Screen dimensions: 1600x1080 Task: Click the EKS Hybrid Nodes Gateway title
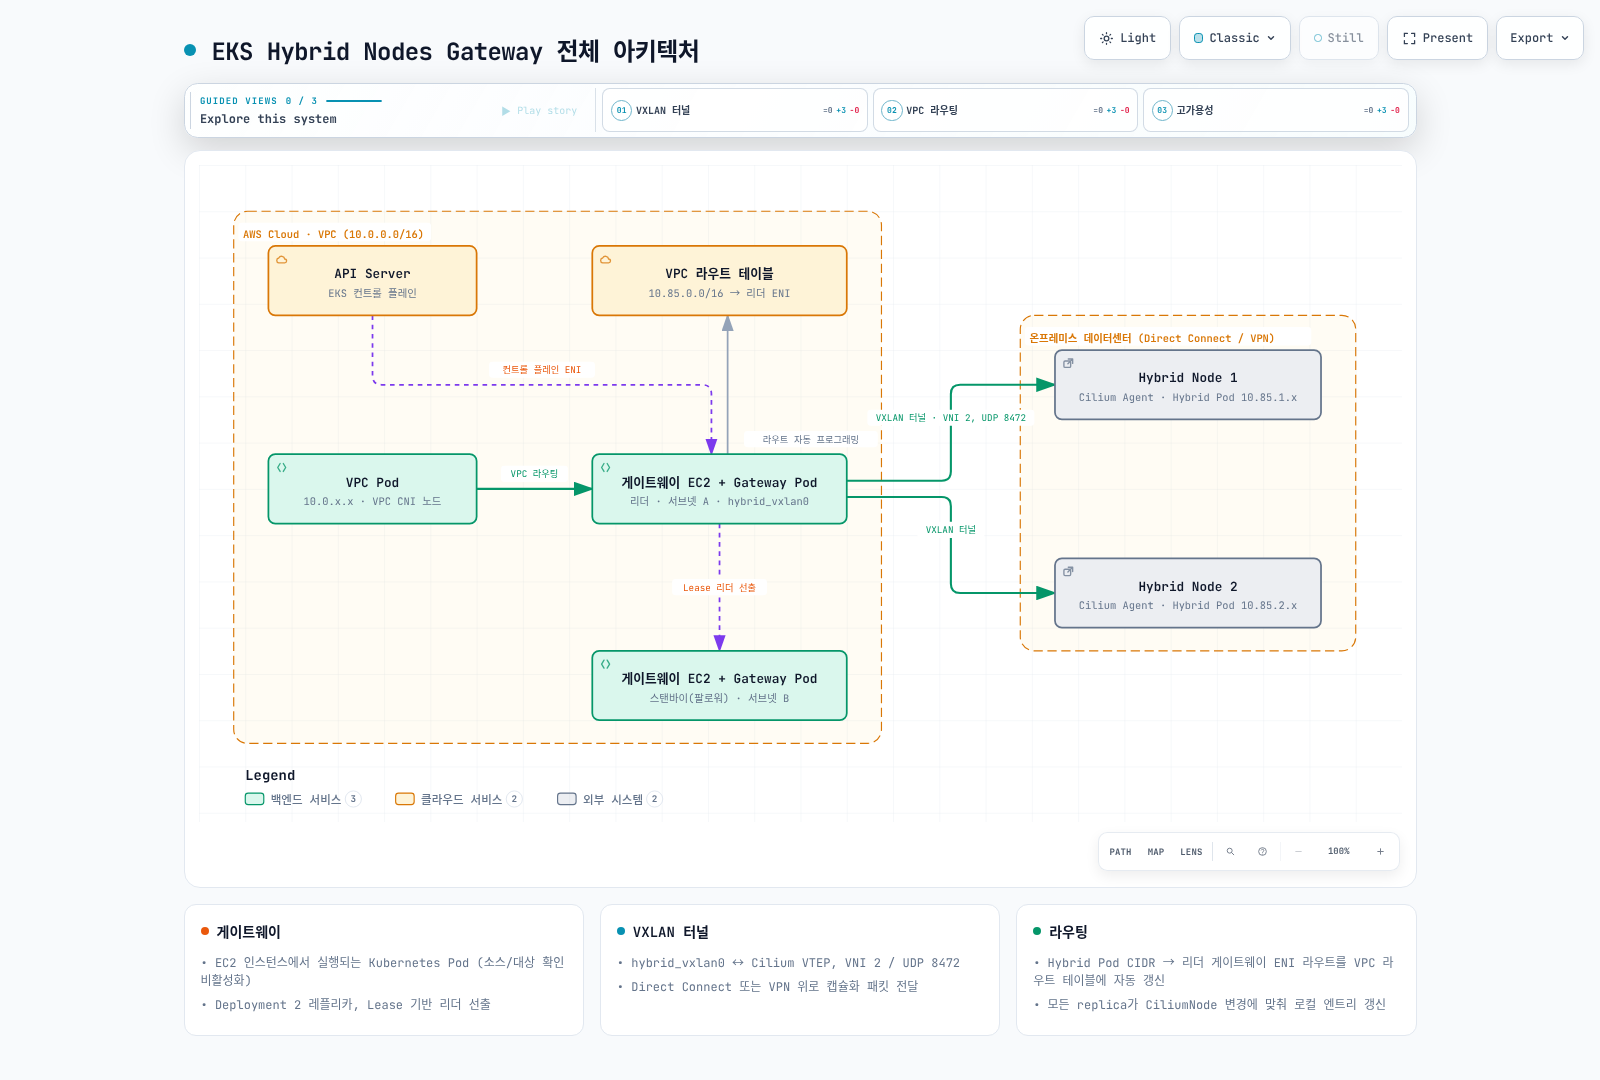[x=455, y=51]
